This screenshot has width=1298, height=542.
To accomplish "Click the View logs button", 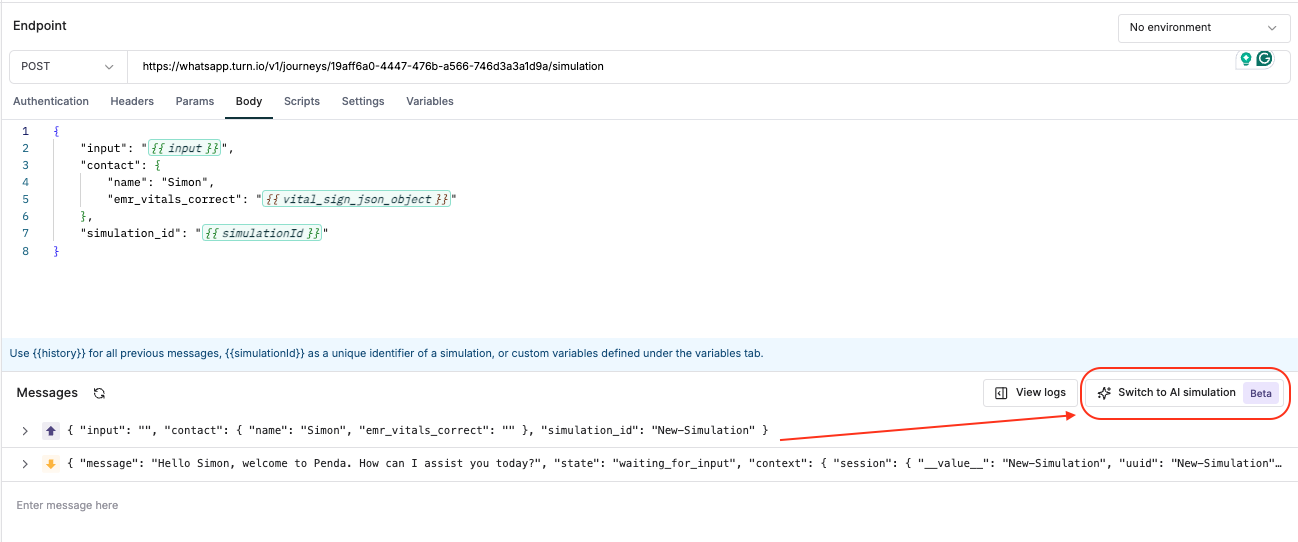I will 1031,393.
